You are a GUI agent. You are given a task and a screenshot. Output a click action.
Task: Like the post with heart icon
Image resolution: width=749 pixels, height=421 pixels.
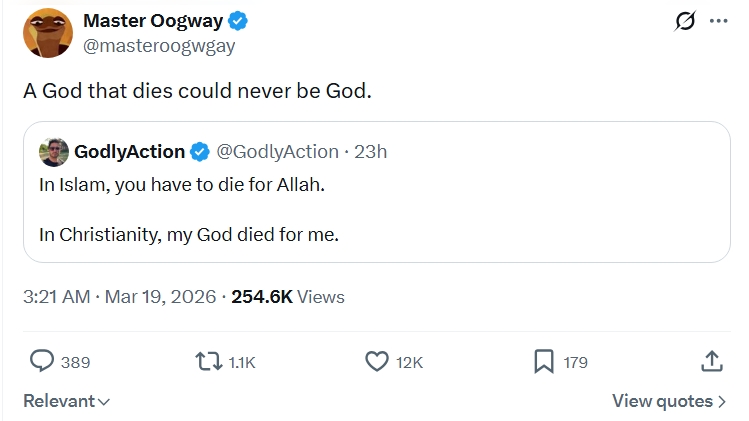click(376, 361)
